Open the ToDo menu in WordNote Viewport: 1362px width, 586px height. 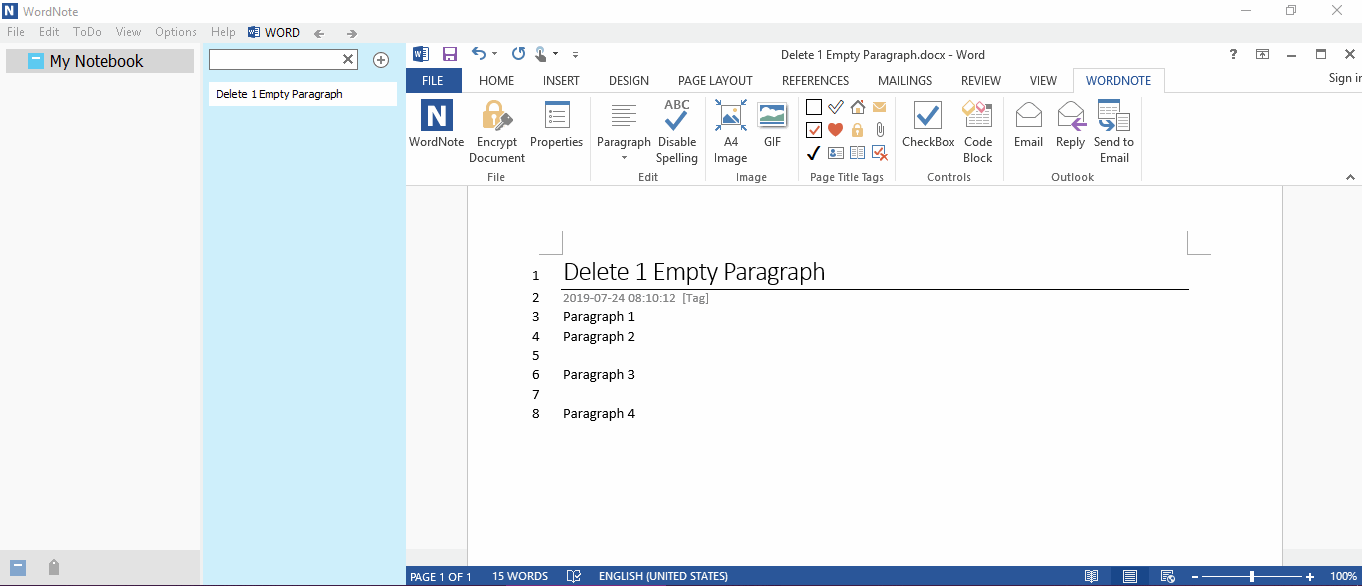point(87,32)
